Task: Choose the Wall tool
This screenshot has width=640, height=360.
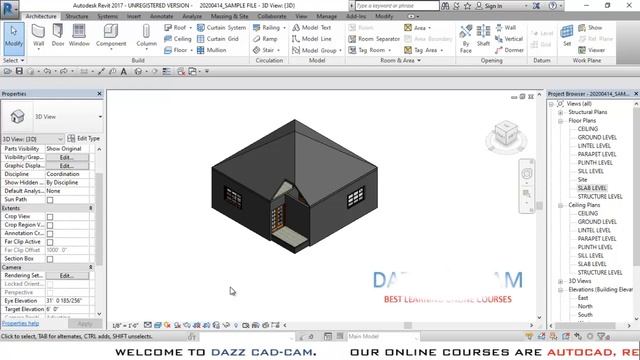Action: (x=38, y=36)
